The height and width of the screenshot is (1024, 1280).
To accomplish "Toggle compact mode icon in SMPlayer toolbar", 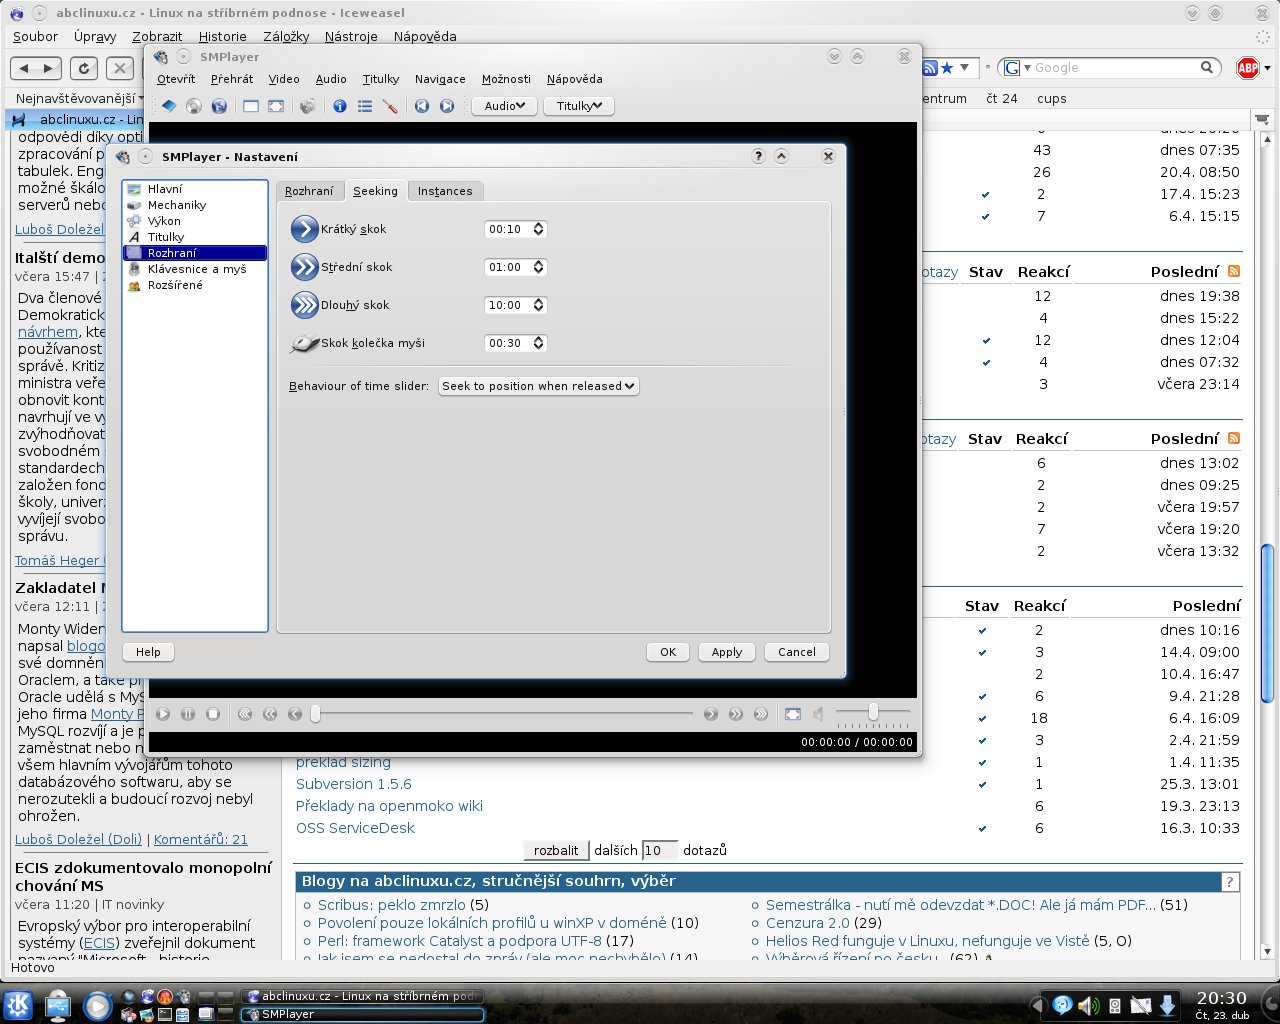I will [251, 106].
